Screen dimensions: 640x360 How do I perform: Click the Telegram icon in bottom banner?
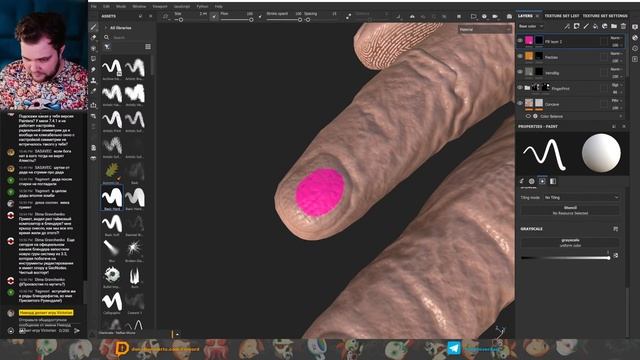(x=454, y=348)
